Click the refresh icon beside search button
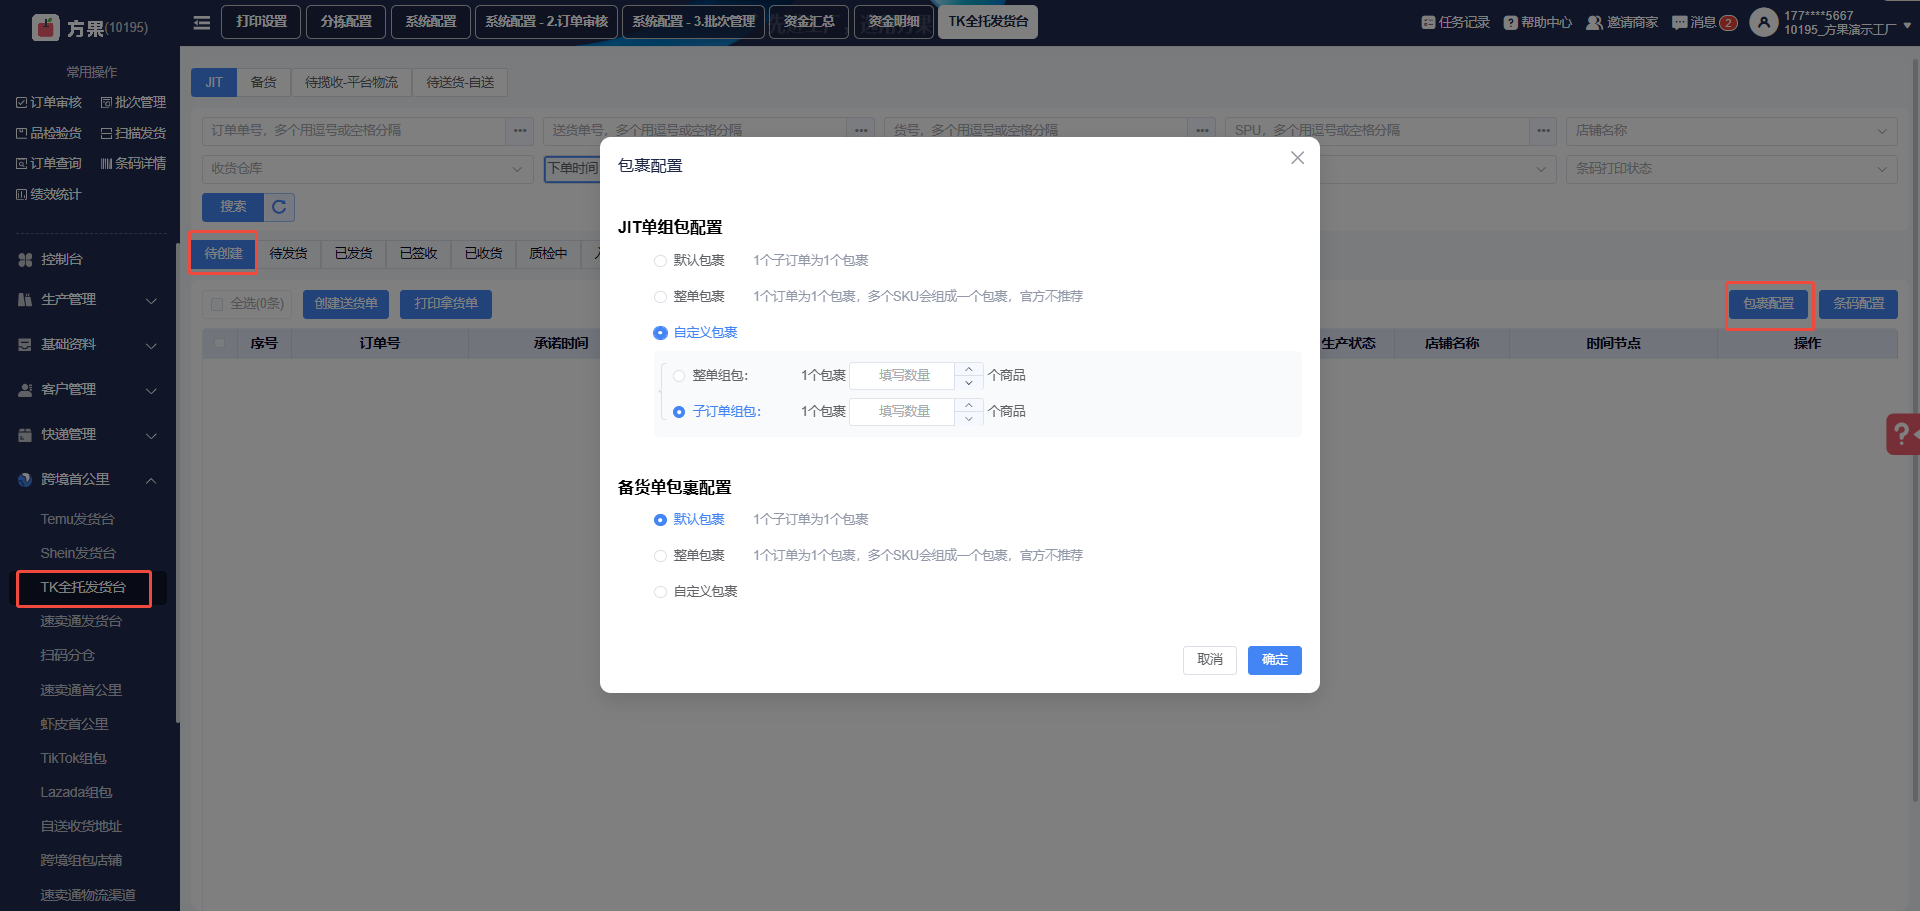The height and width of the screenshot is (911, 1920). (279, 207)
